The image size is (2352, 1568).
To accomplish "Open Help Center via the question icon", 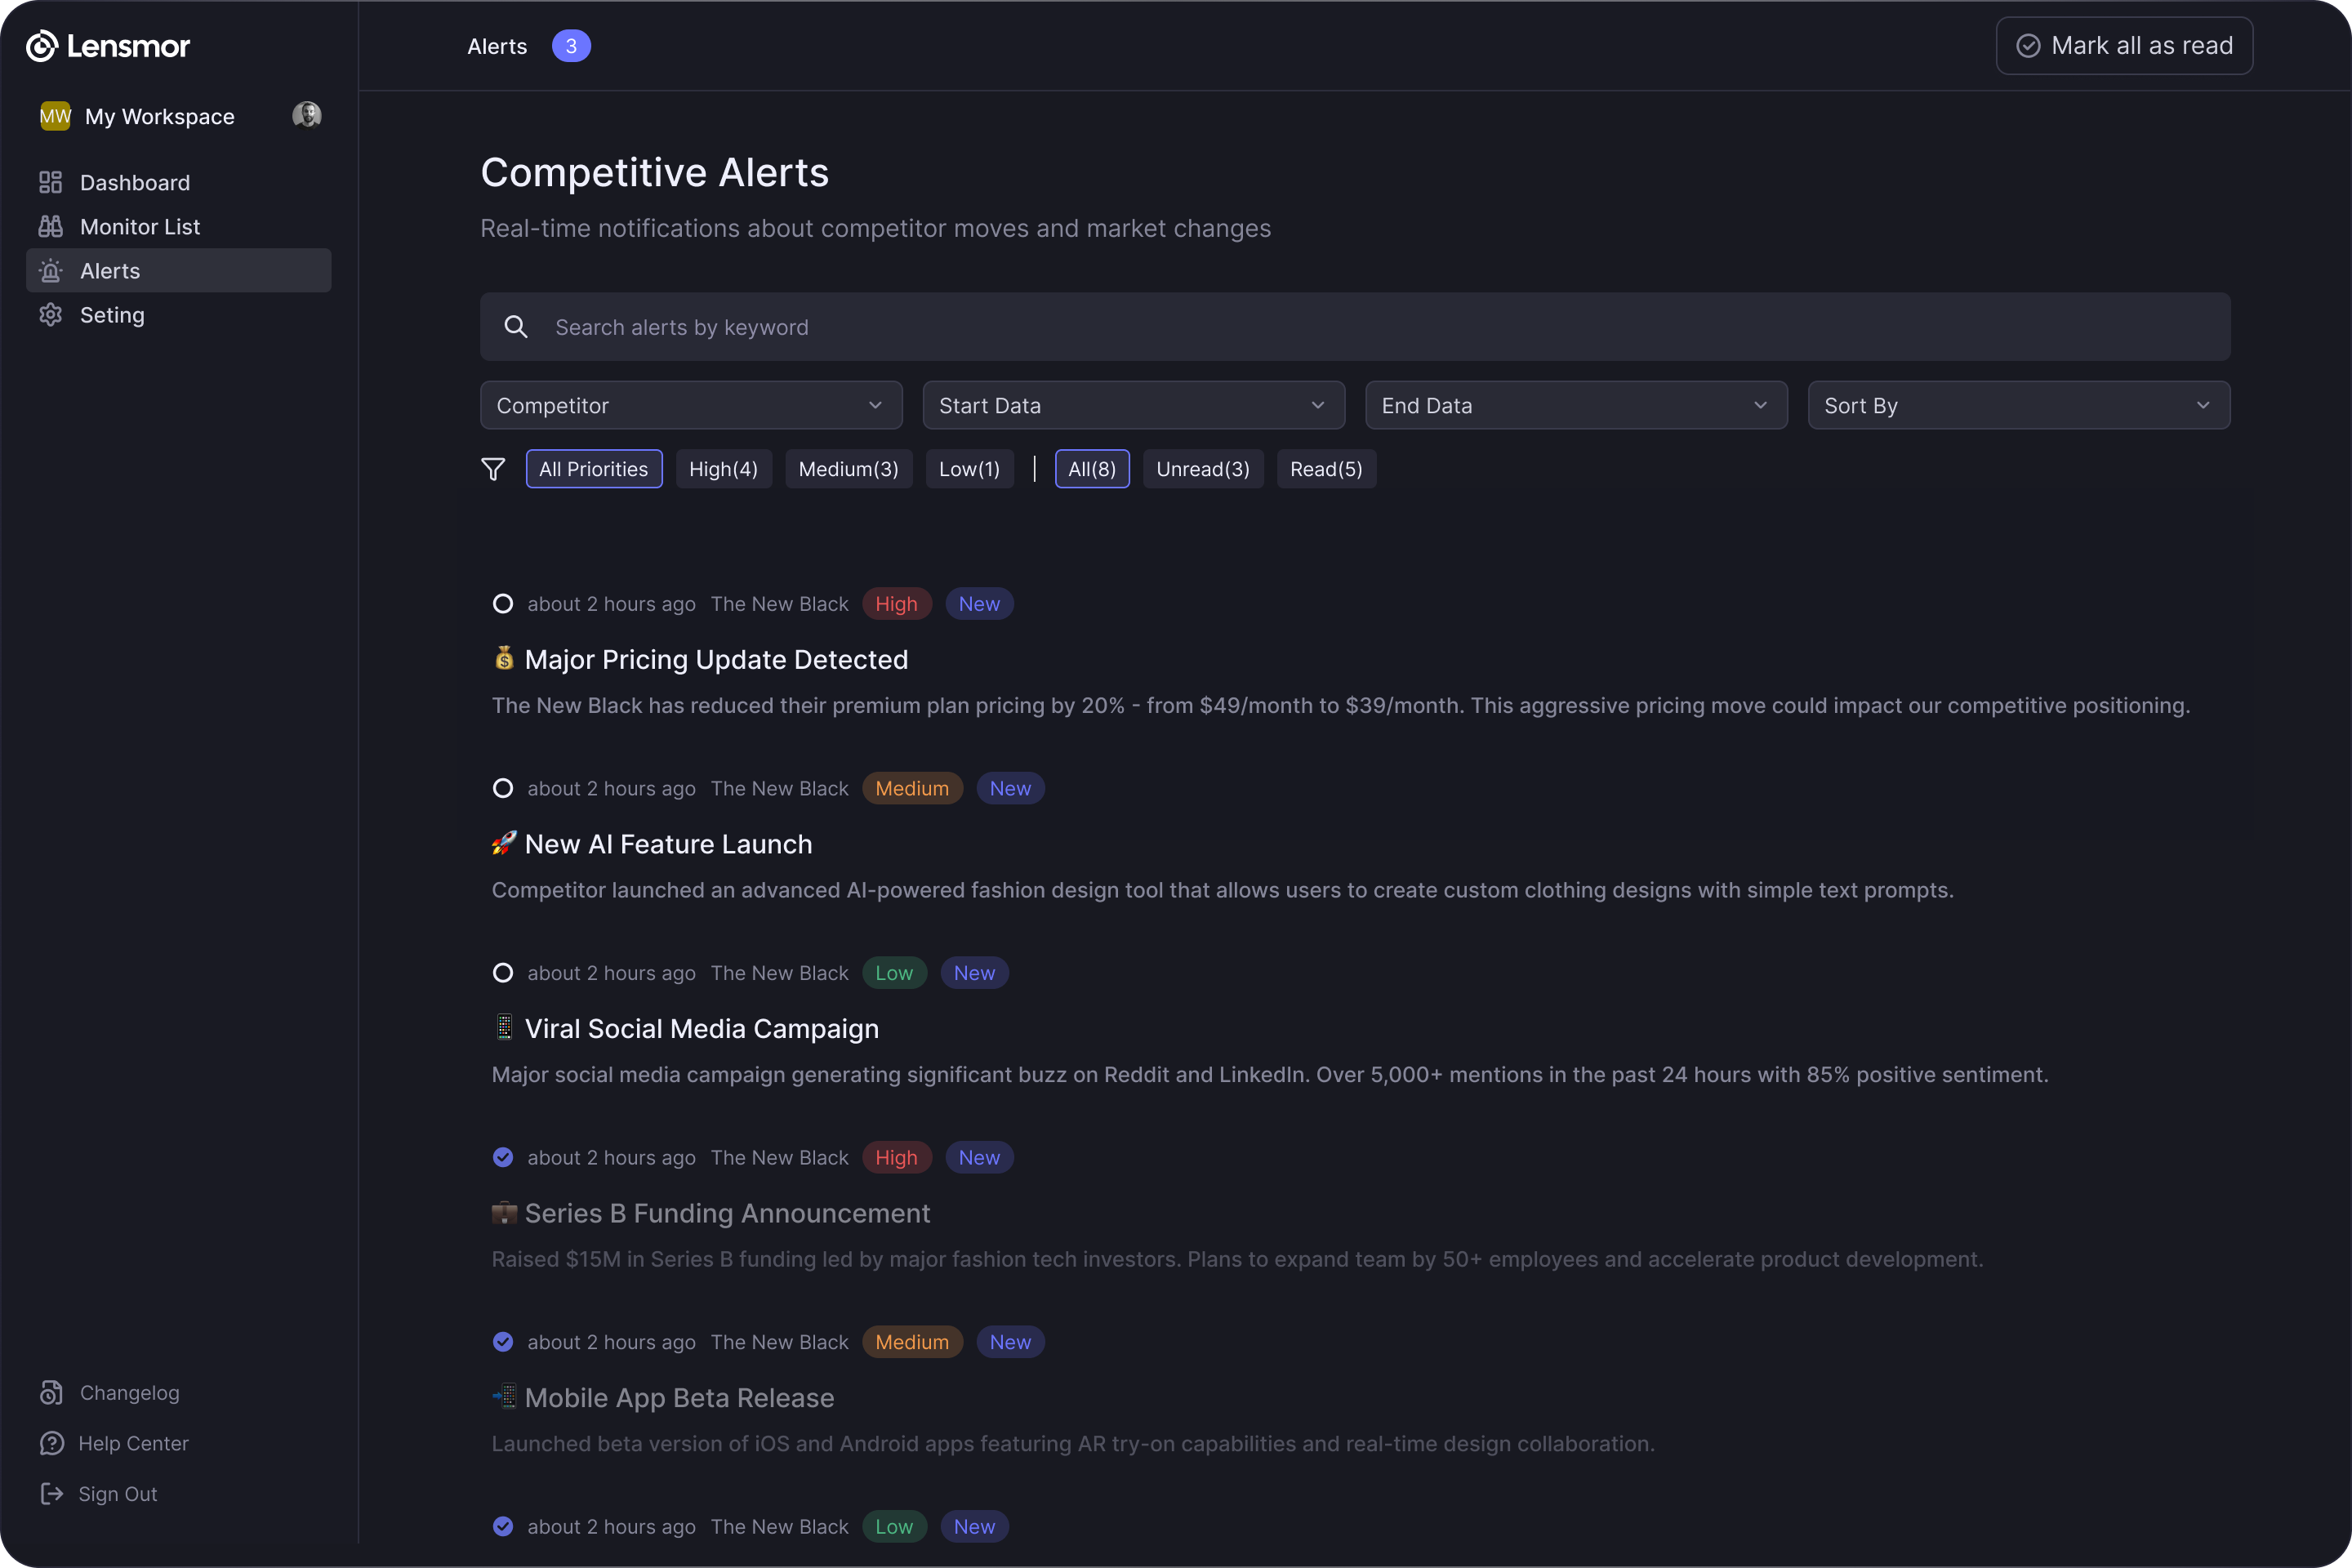I will 51,1443.
